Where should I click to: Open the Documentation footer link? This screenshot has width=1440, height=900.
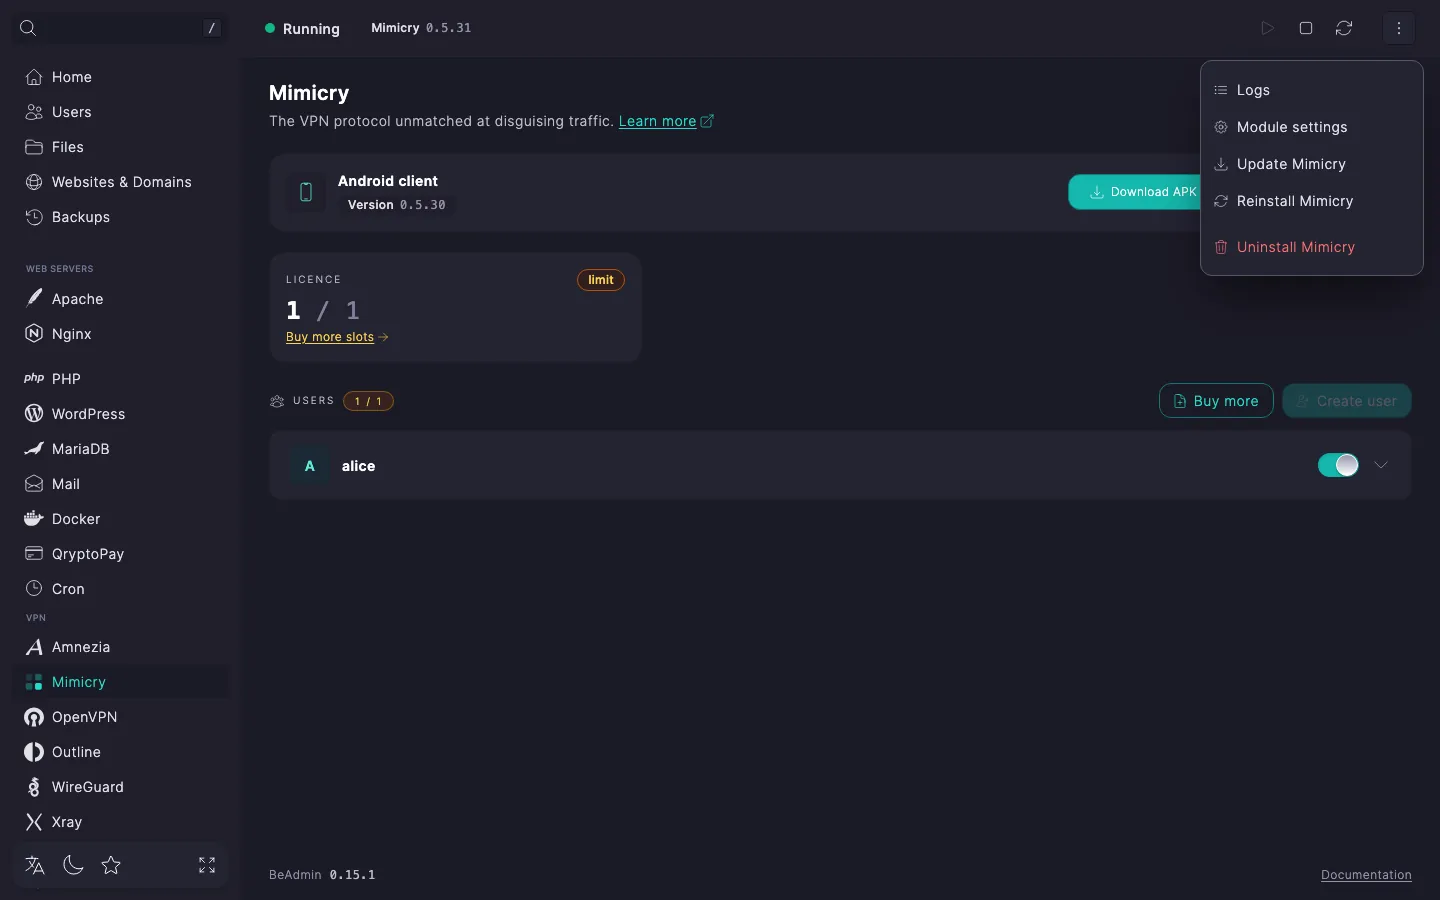pyautogui.click(x=1366, y=875)
